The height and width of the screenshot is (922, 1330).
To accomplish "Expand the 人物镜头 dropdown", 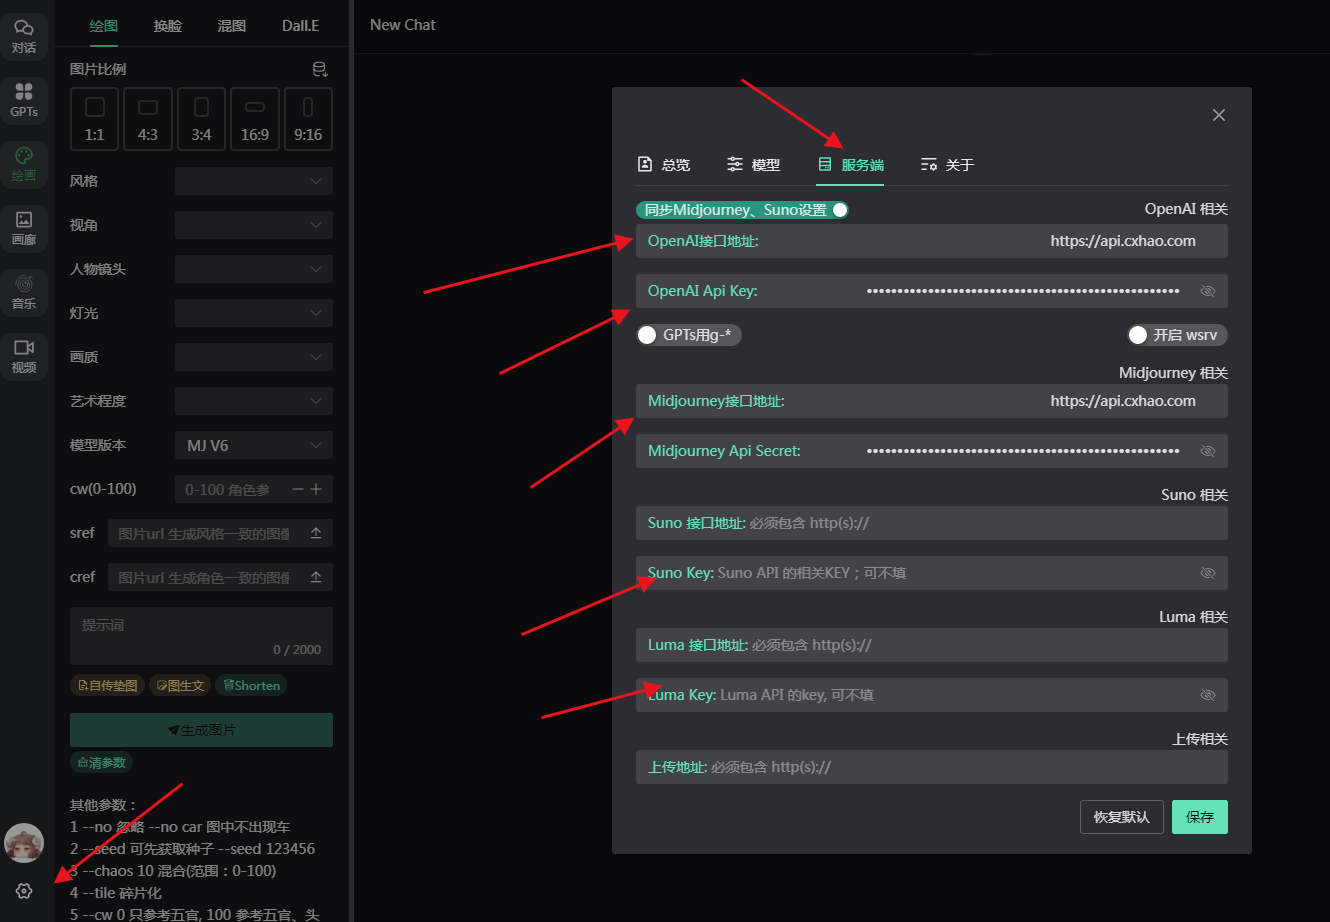I will pos(254,269).
